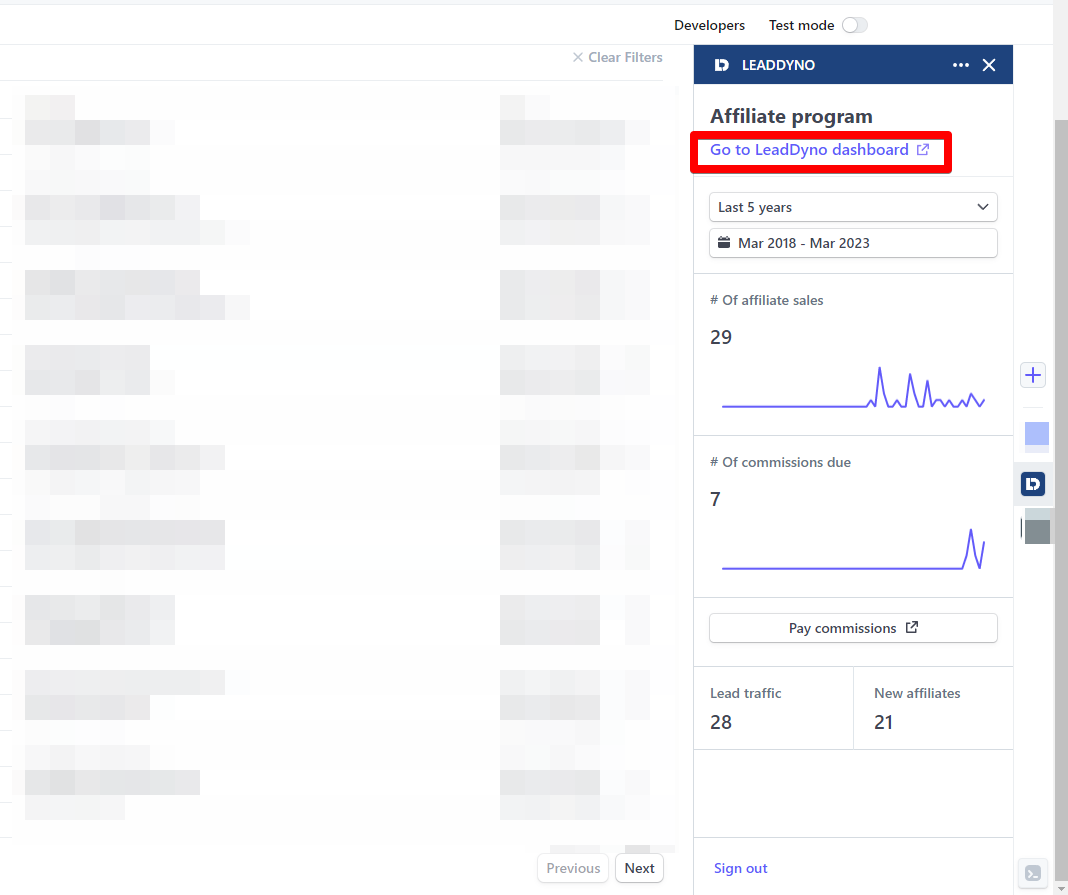Open the LeadDyno app from sidebar dock
This screenshot has height=895, width=1068.
click(1033, 484)
